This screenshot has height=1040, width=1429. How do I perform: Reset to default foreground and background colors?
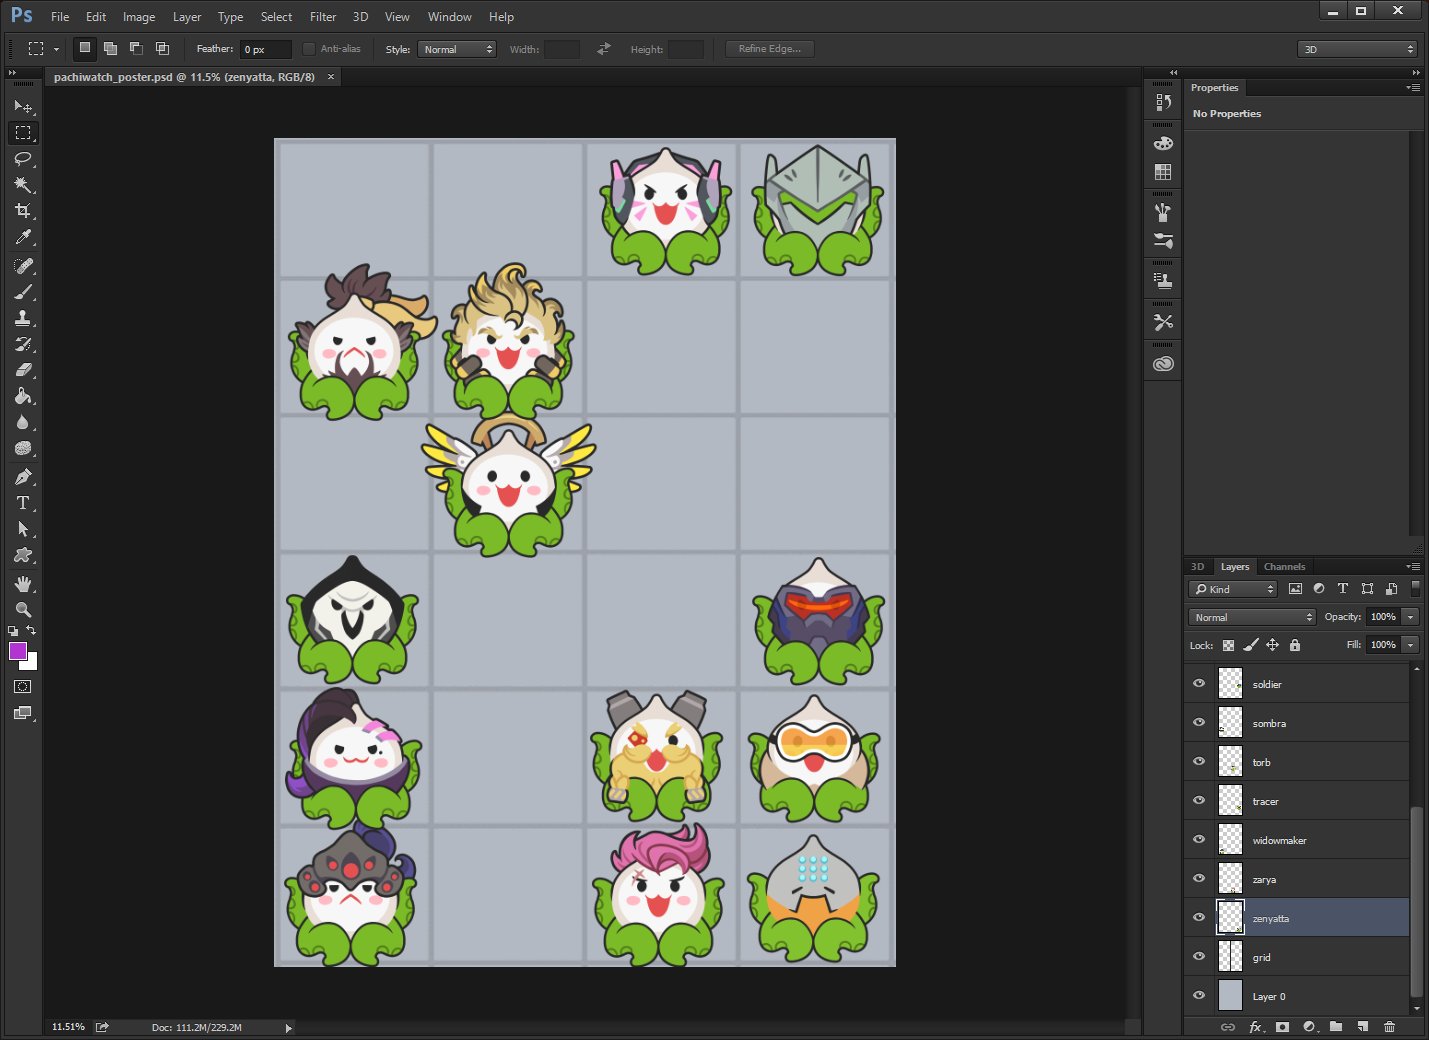(x=13, y=631)
